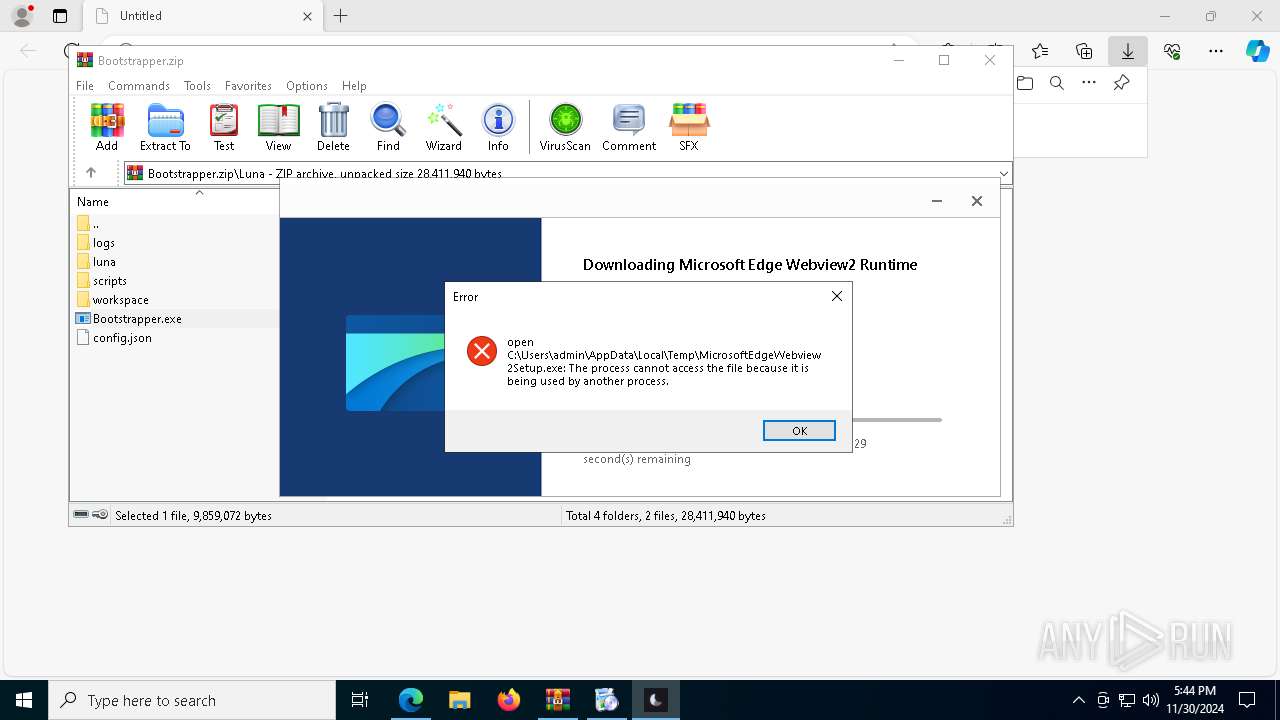Pin the downloads panel

1122,83
